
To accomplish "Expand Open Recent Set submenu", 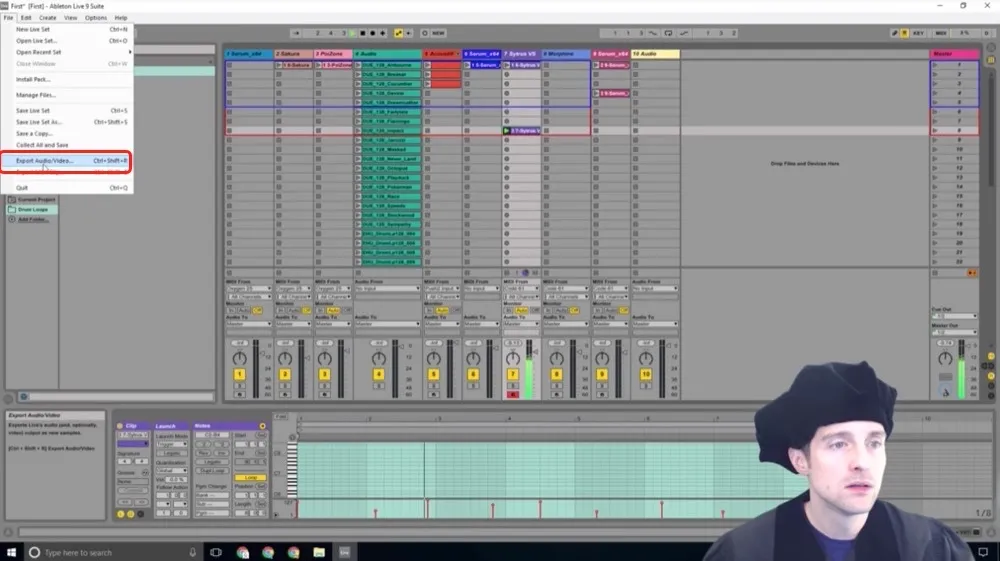I will pos(66,52).
